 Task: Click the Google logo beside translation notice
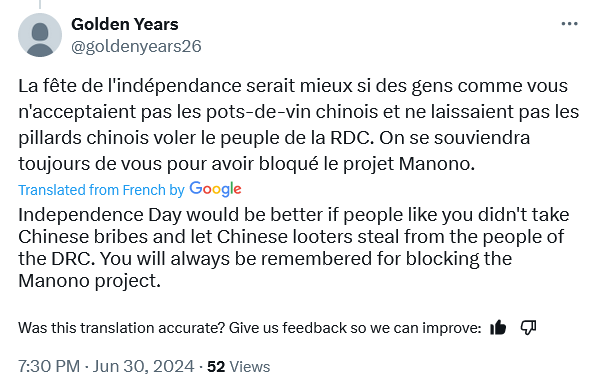(215, 190)
